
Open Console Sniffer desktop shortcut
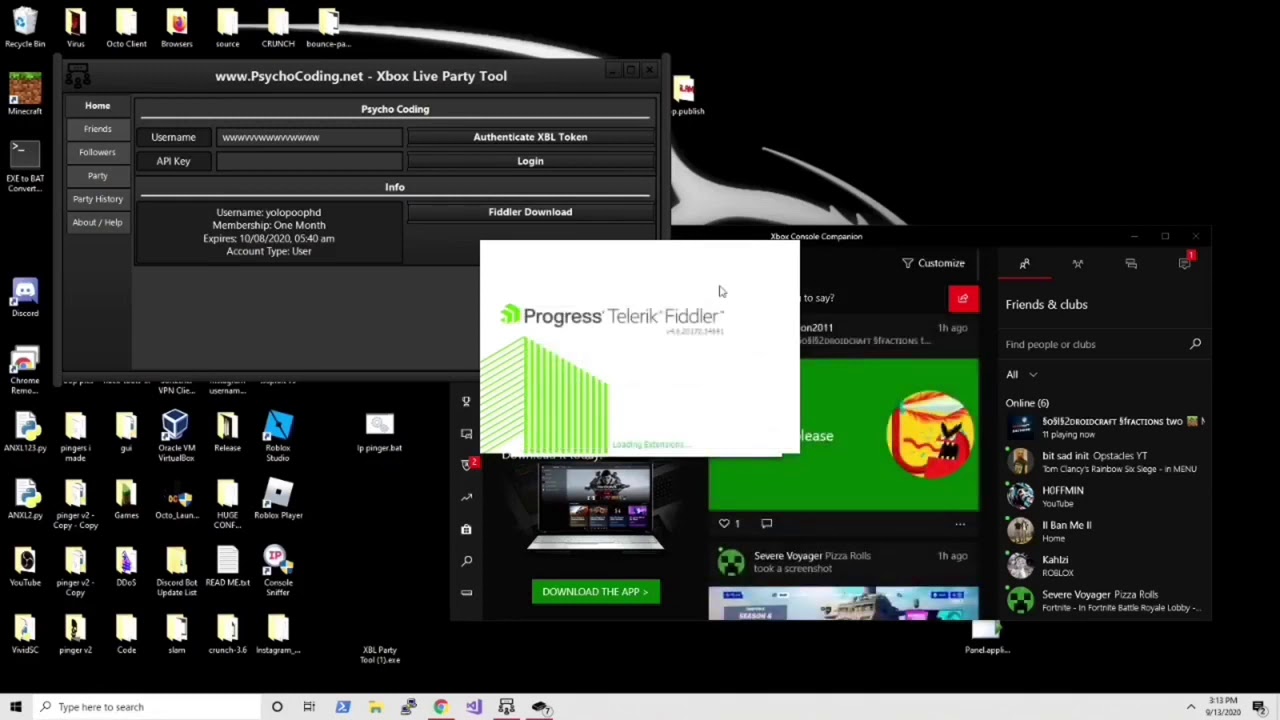(x=278, y=571)
